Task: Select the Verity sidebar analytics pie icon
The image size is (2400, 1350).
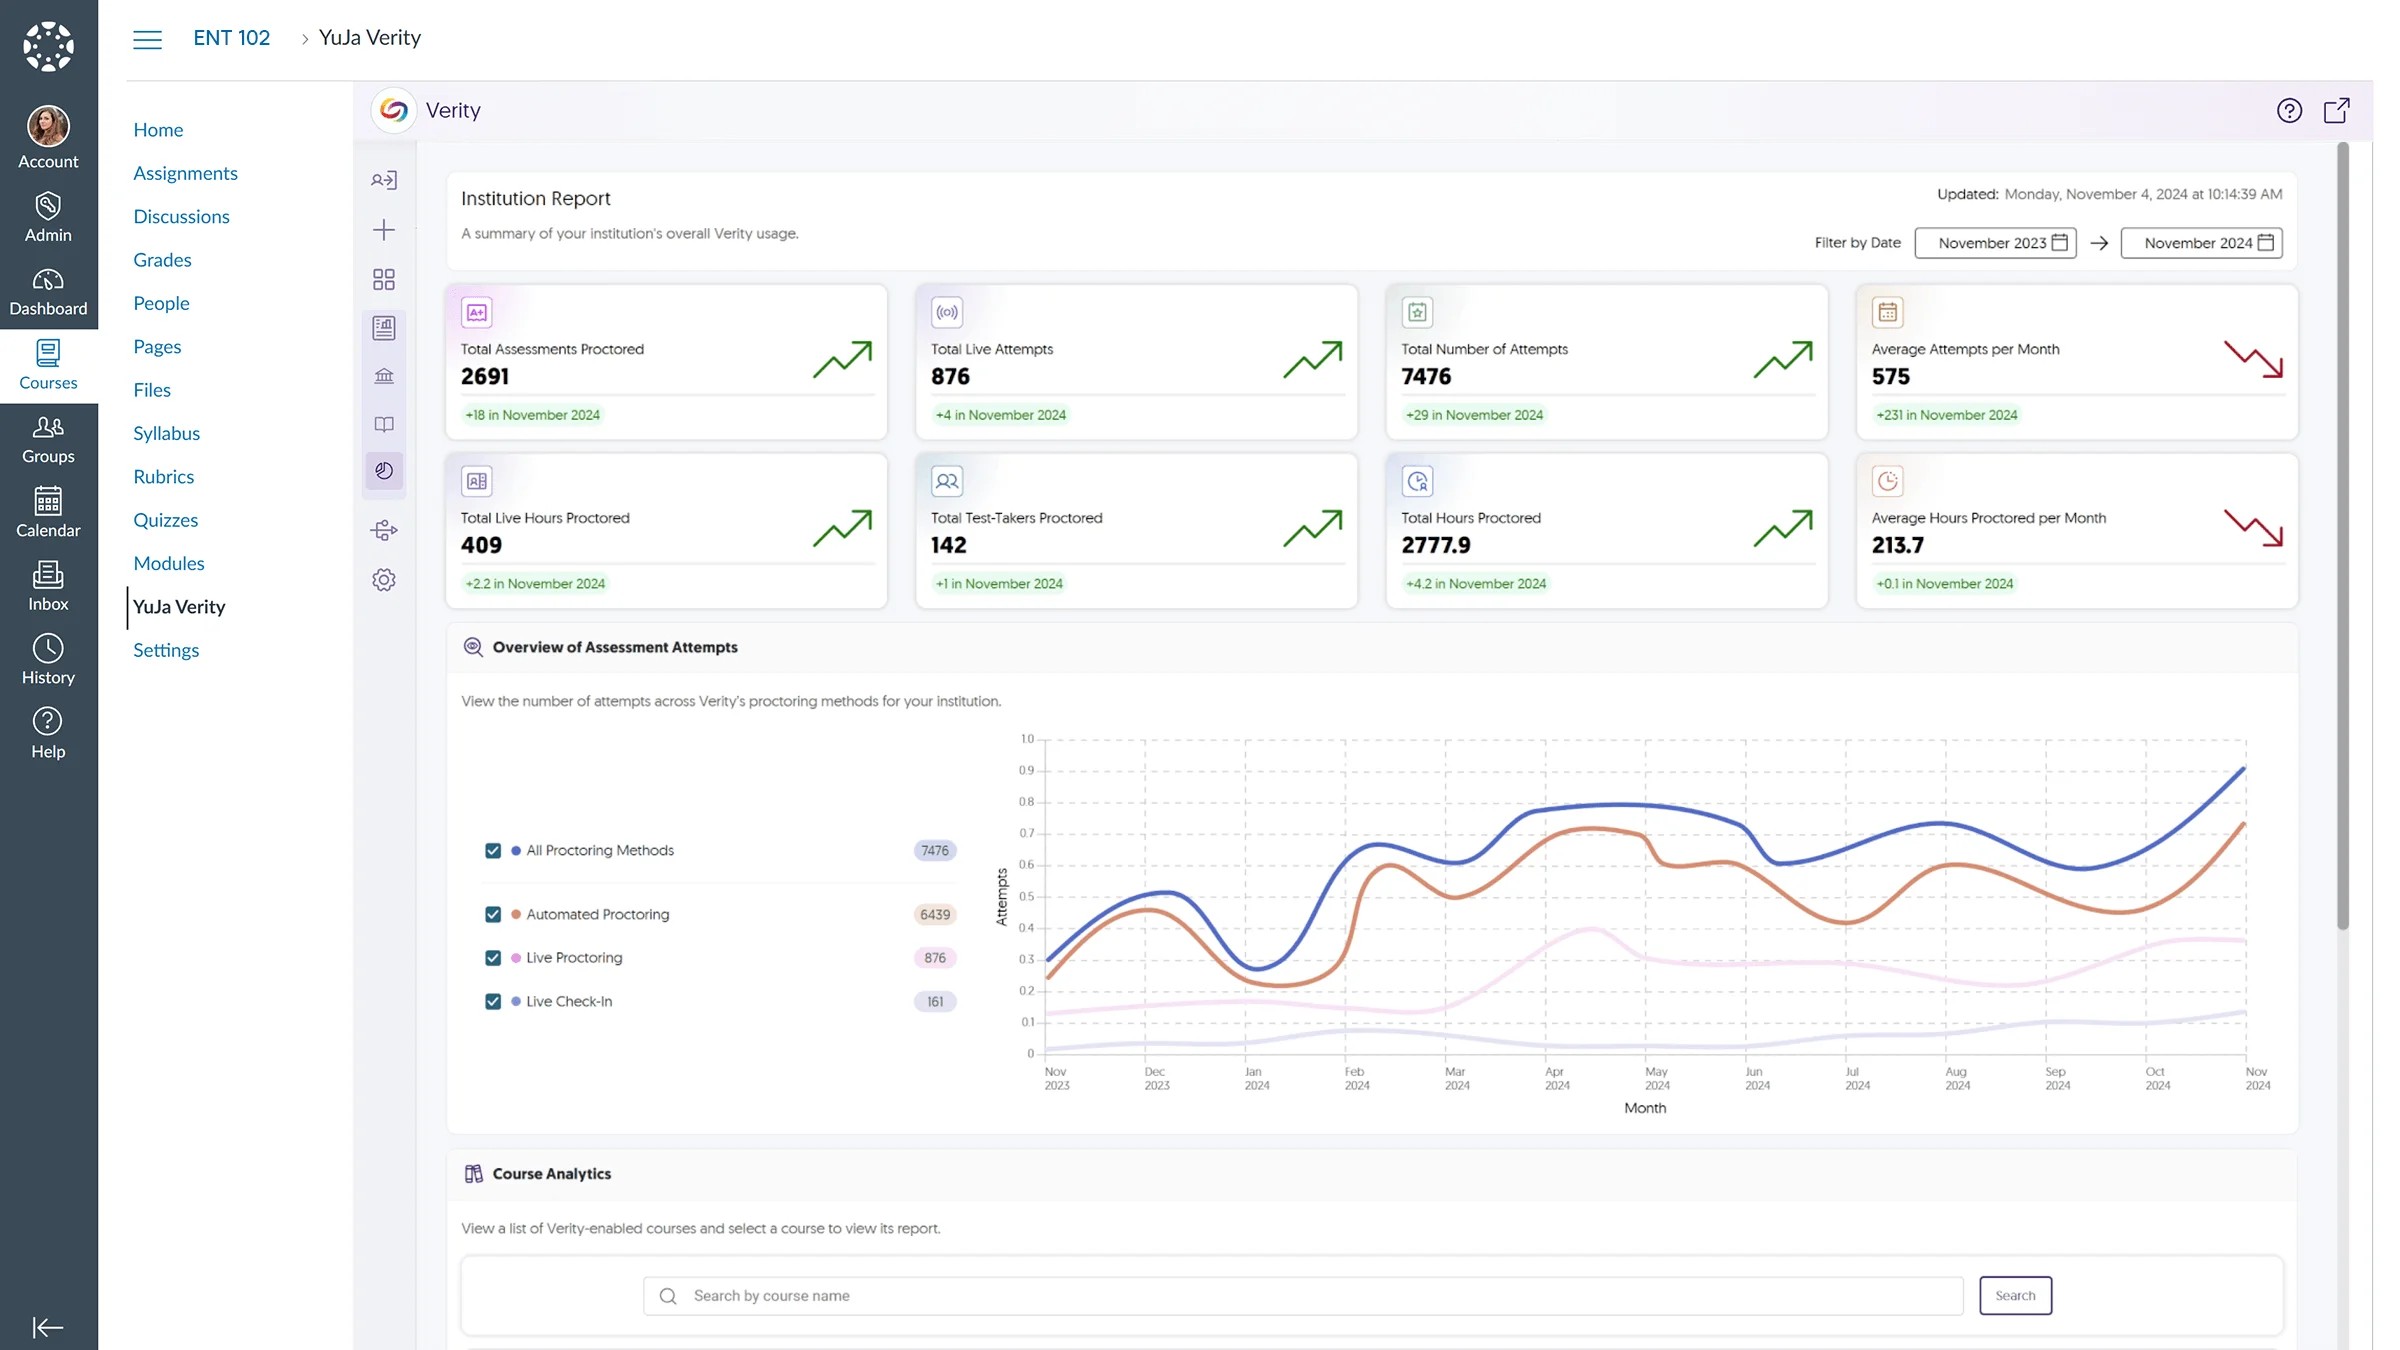Action: pyautogui.click(x=384, y=471)
